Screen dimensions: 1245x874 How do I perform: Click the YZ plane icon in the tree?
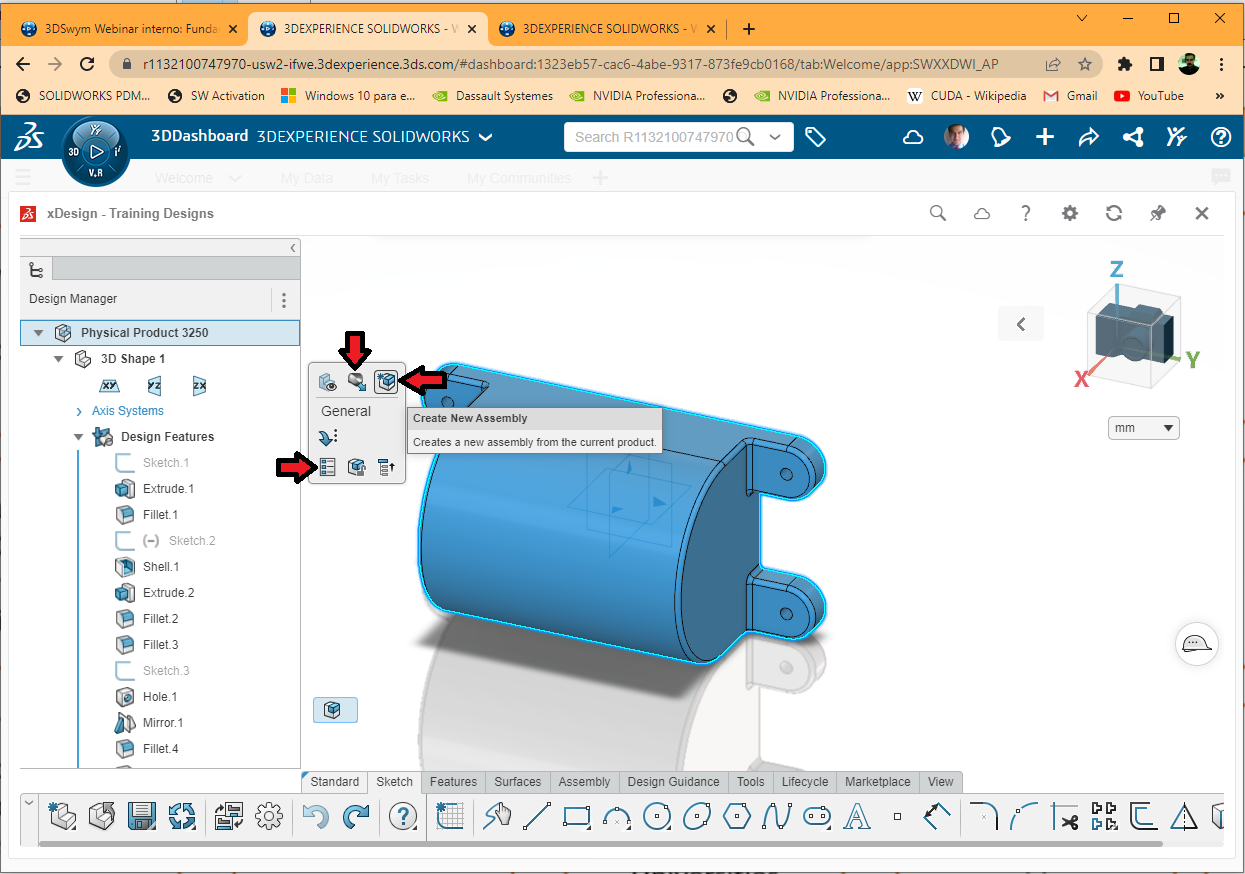(x=155, y=386)
